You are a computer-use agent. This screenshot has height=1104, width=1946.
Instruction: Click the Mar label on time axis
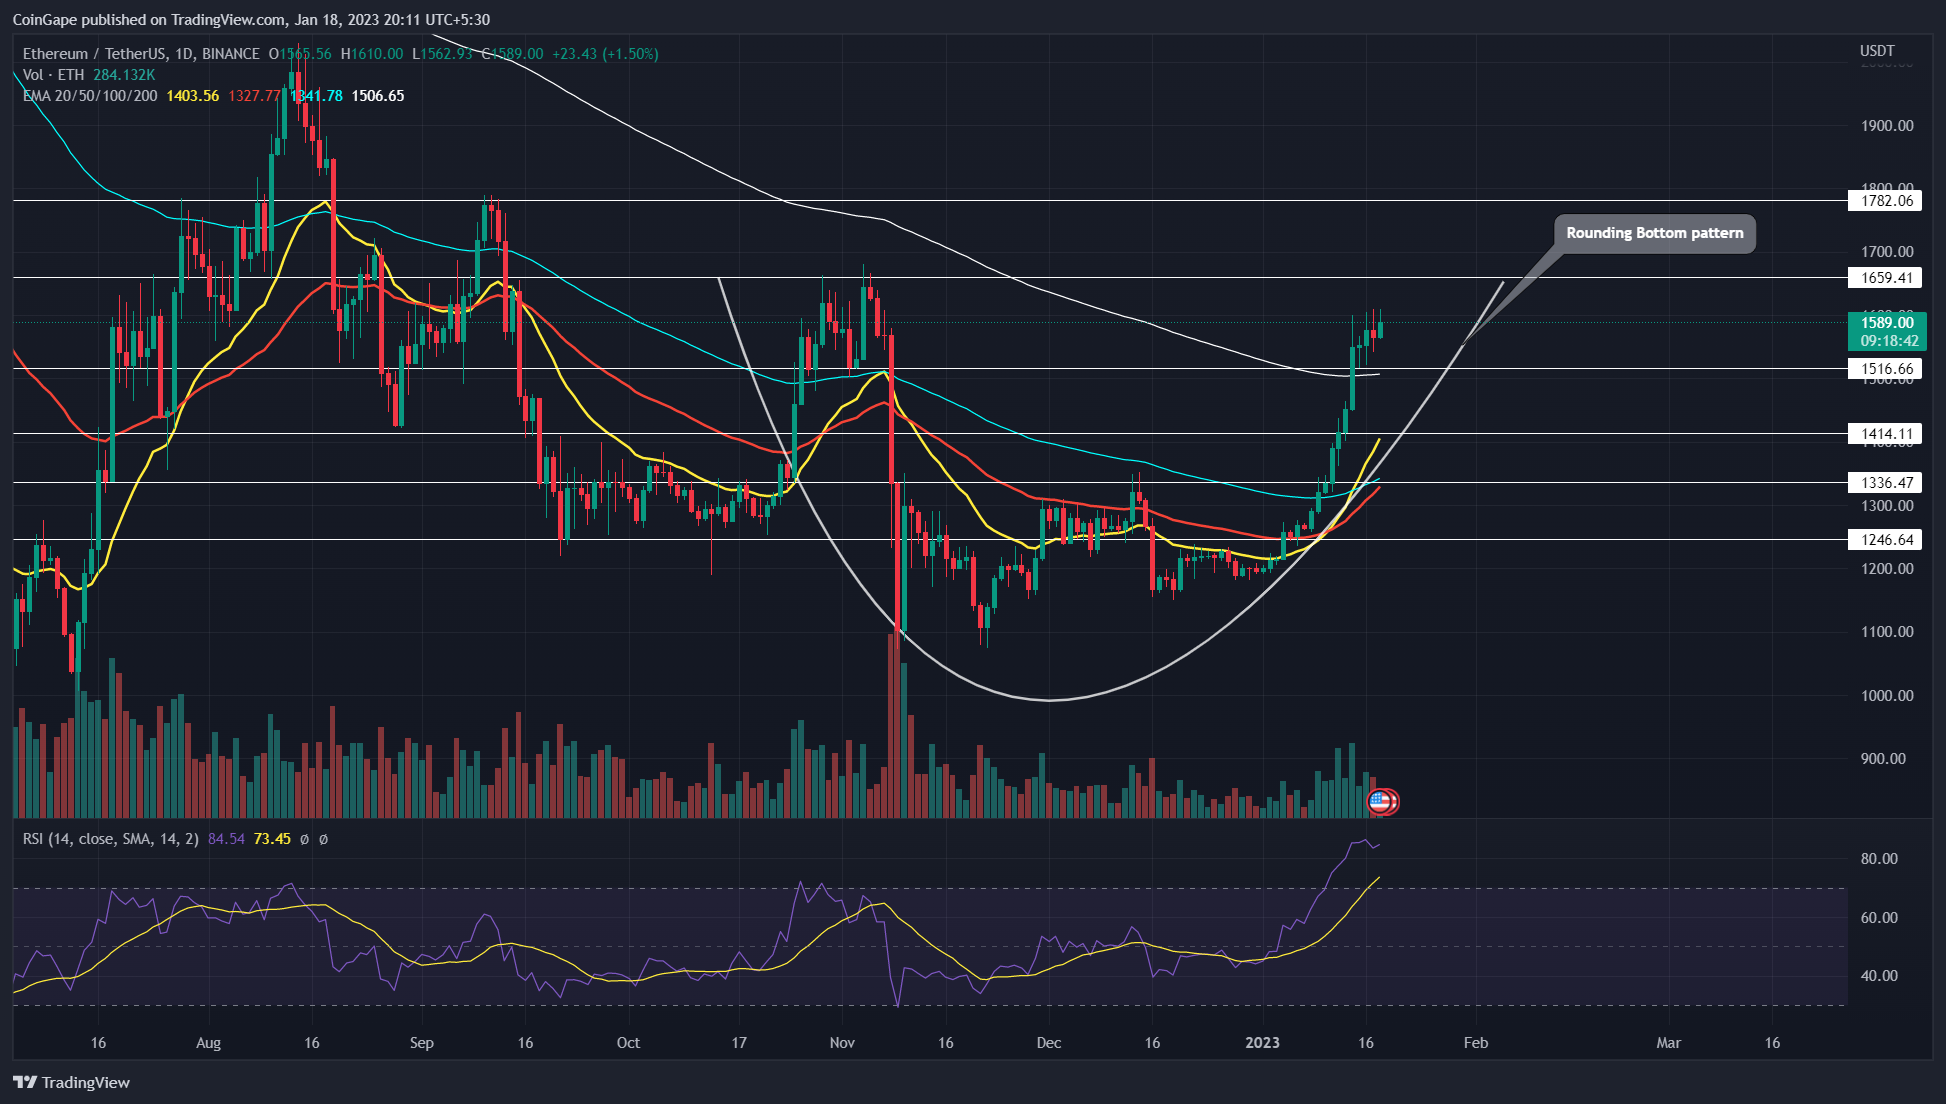click(1669, 1042)
